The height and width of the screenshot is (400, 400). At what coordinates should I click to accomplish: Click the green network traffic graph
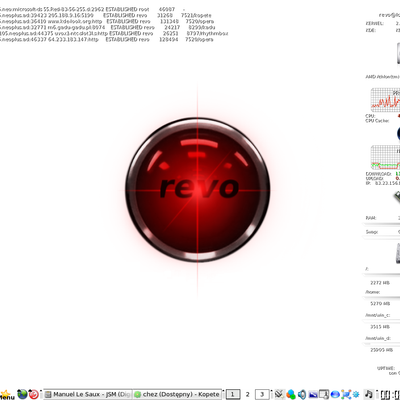tap(385, 157)
